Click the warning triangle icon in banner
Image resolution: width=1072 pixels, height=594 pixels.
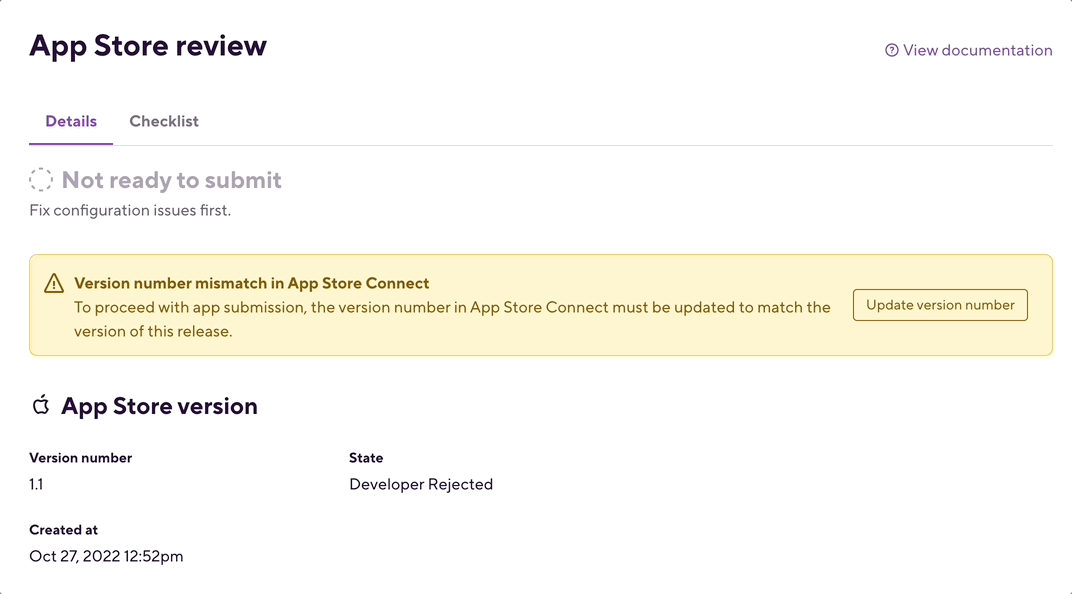(x=54, y=283)
